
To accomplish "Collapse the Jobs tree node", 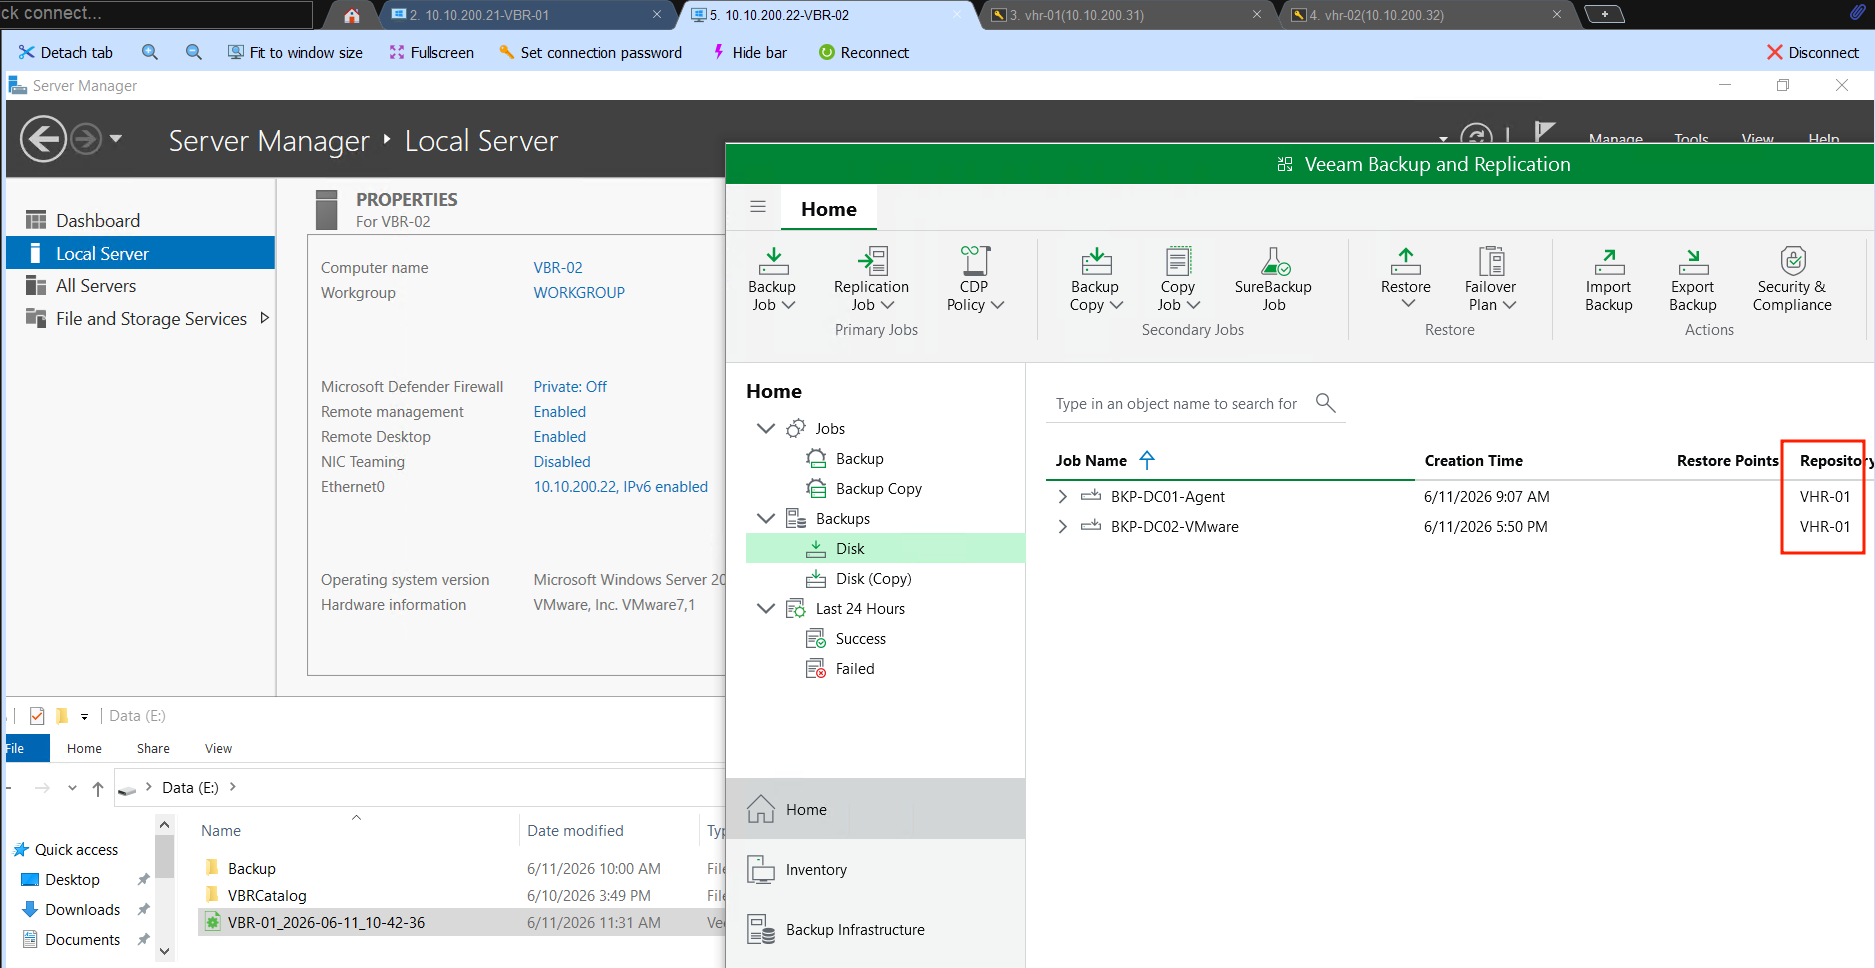I will point(766,428).
